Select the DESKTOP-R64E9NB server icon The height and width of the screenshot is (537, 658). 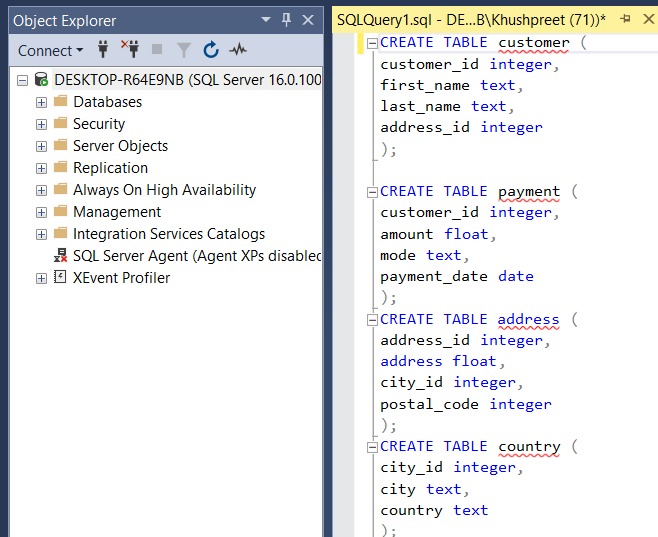pos(41,79)
